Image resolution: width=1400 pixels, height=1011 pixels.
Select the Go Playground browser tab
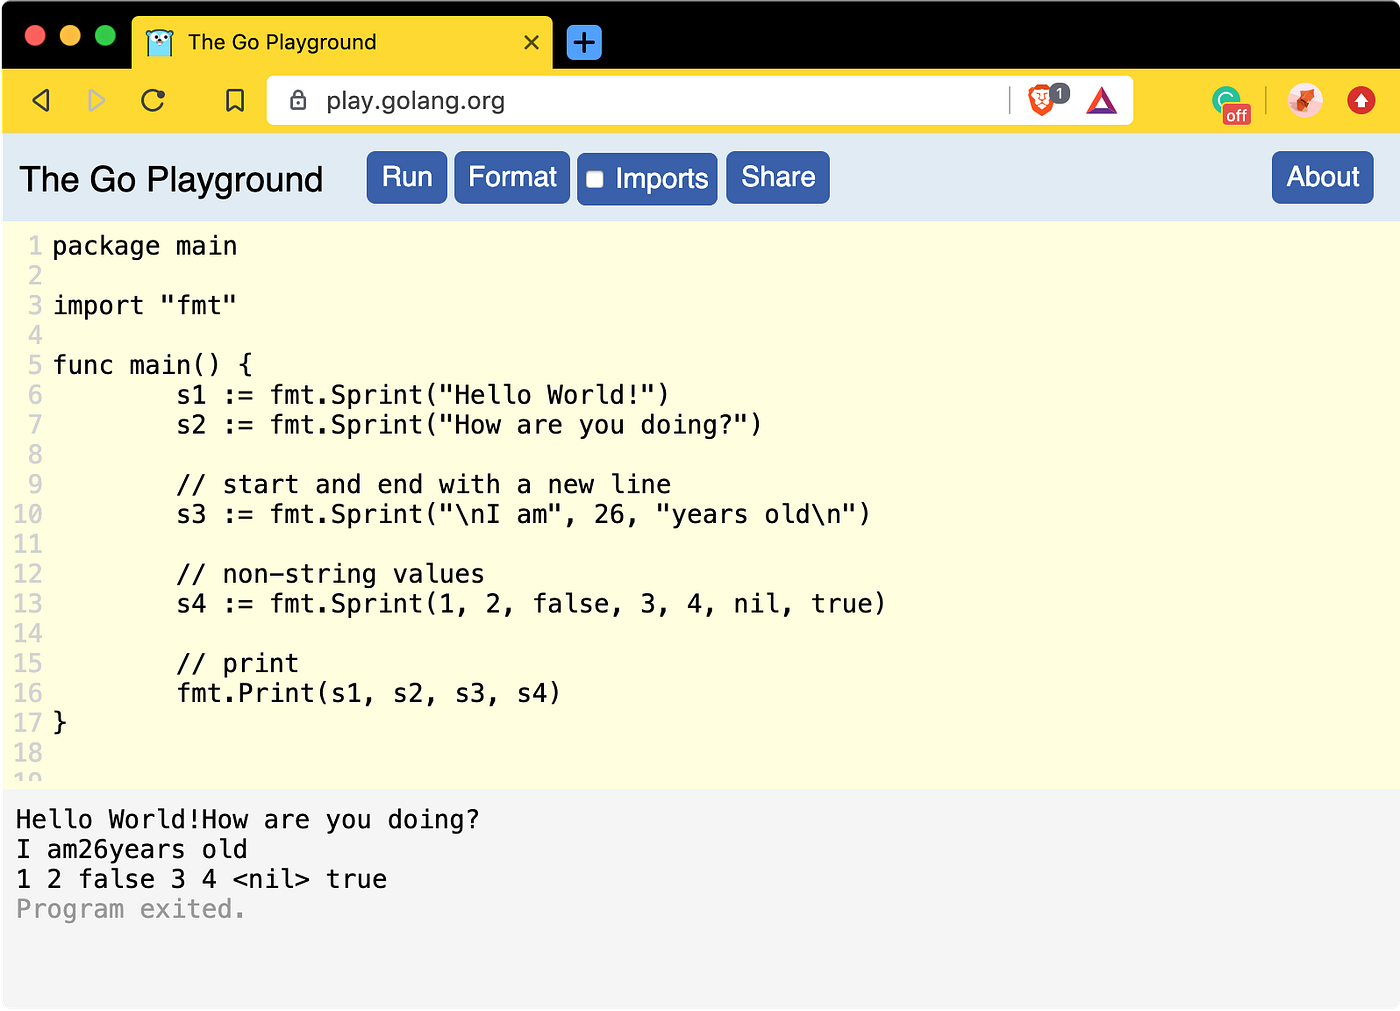coord(340,42)
